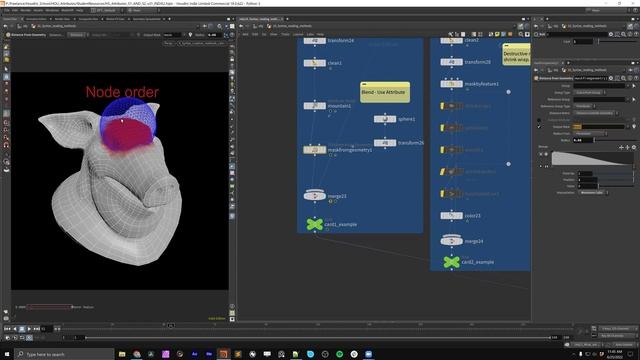
Task: Click the Group selection arrow in parameters
Action: 634,86
